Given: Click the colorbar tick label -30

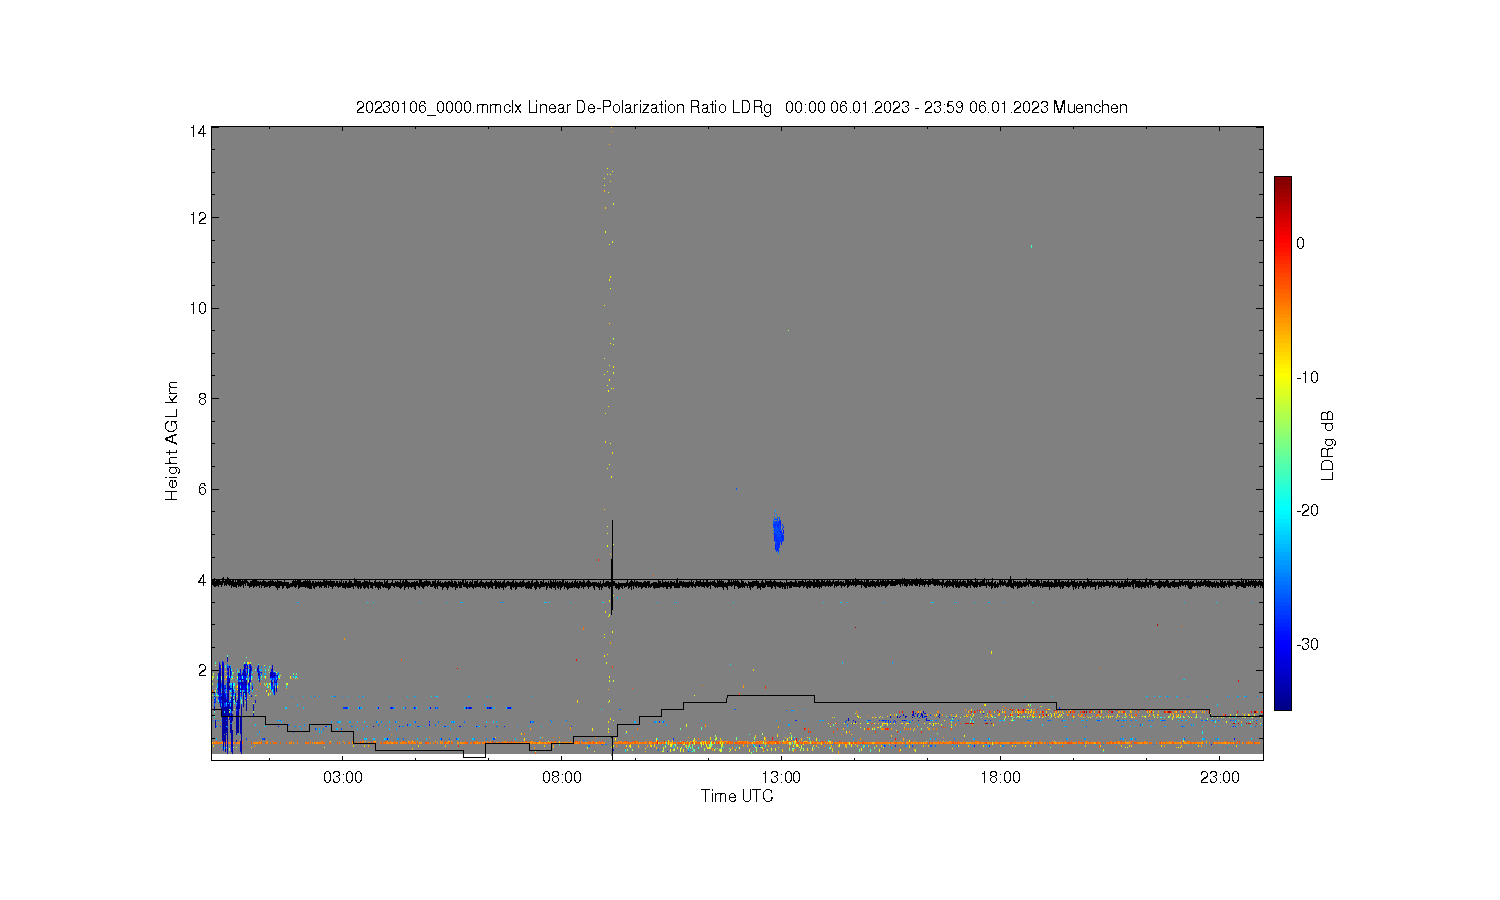Looking at the screenshot, I should (1307, 644).
